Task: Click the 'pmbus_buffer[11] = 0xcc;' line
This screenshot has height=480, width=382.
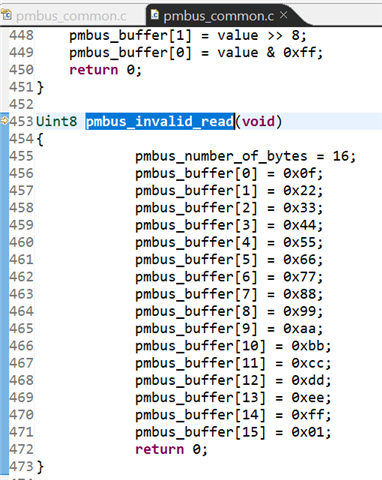Action: tap(233, 363)
